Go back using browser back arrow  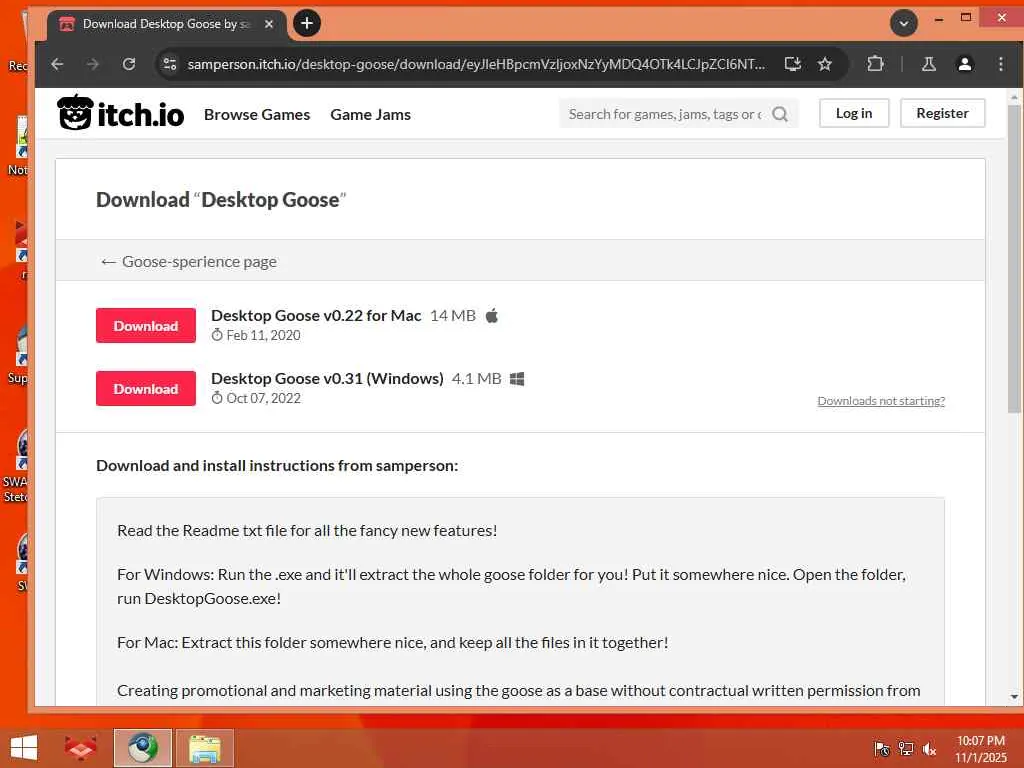(x=57, y=64)
